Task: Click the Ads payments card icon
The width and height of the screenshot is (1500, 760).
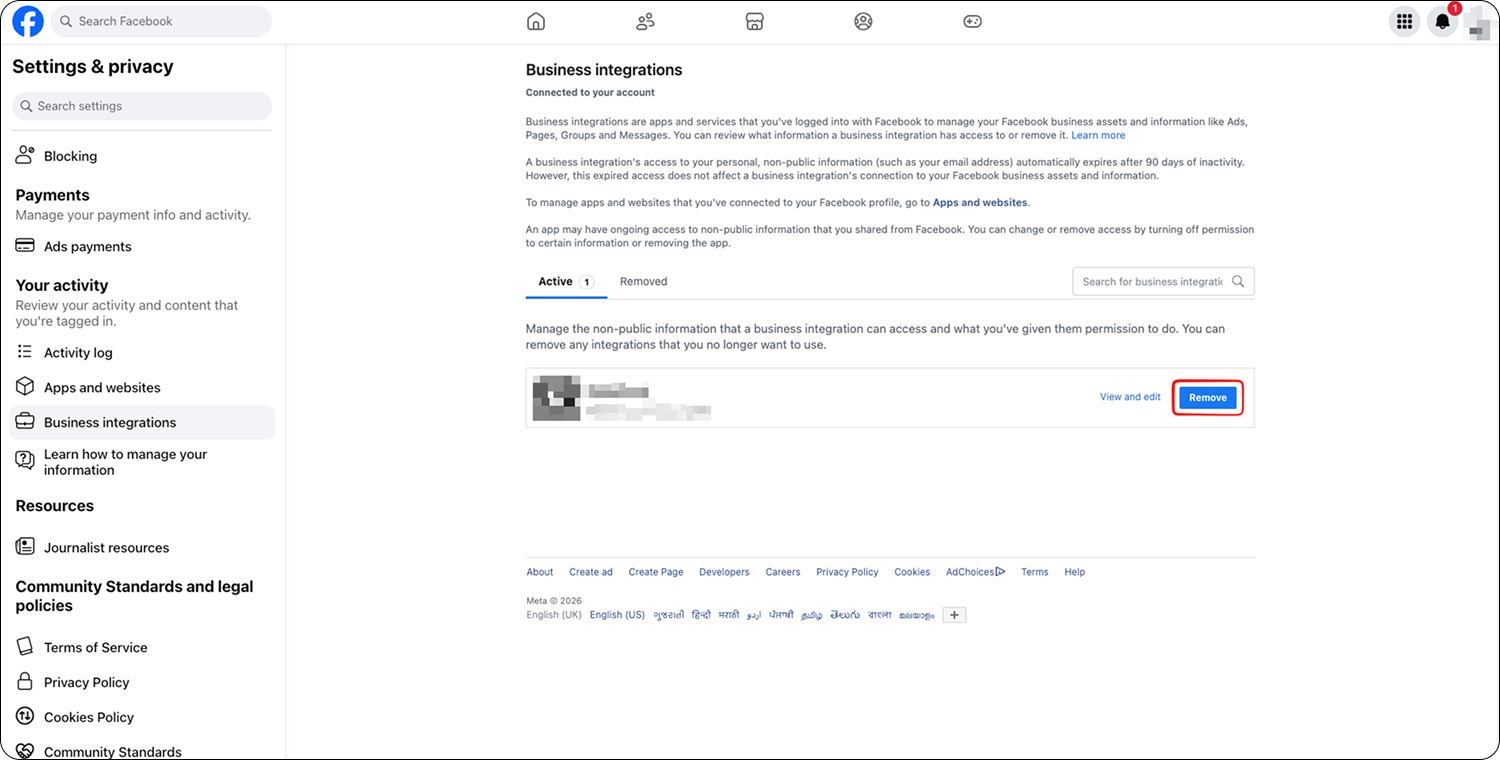Action: coord(26,246)
